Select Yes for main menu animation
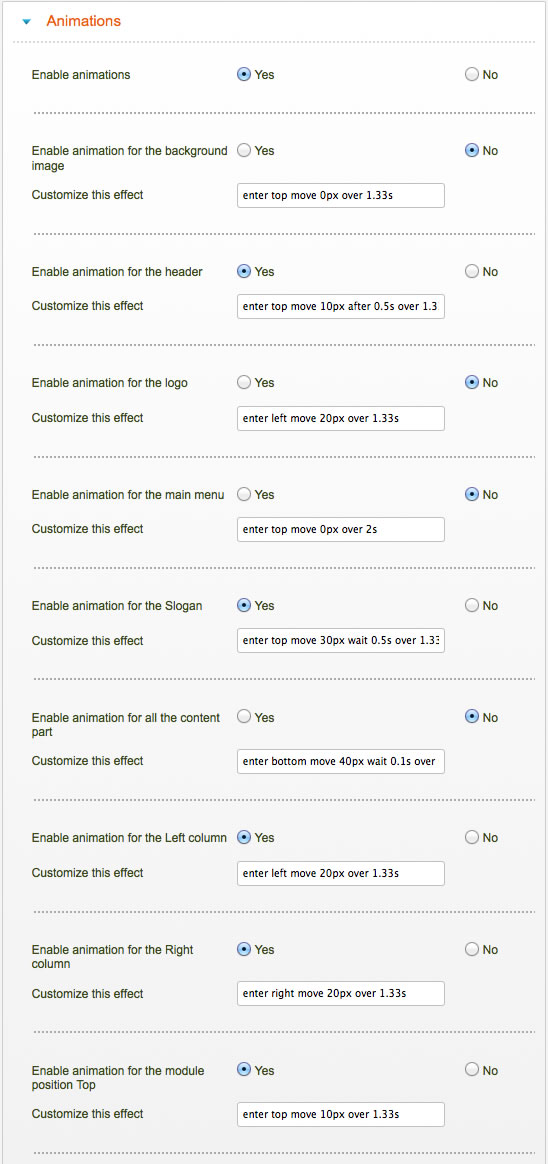 [x=244, y=494]
